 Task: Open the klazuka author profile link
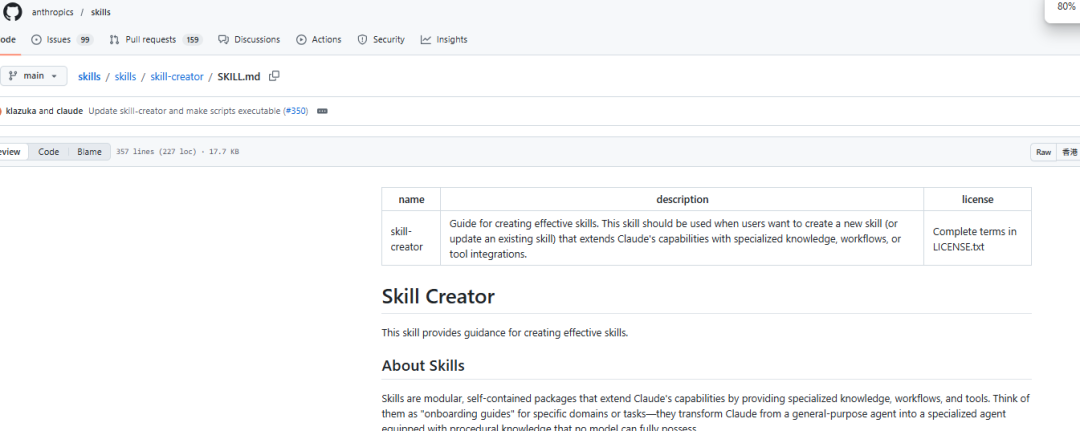21,111
